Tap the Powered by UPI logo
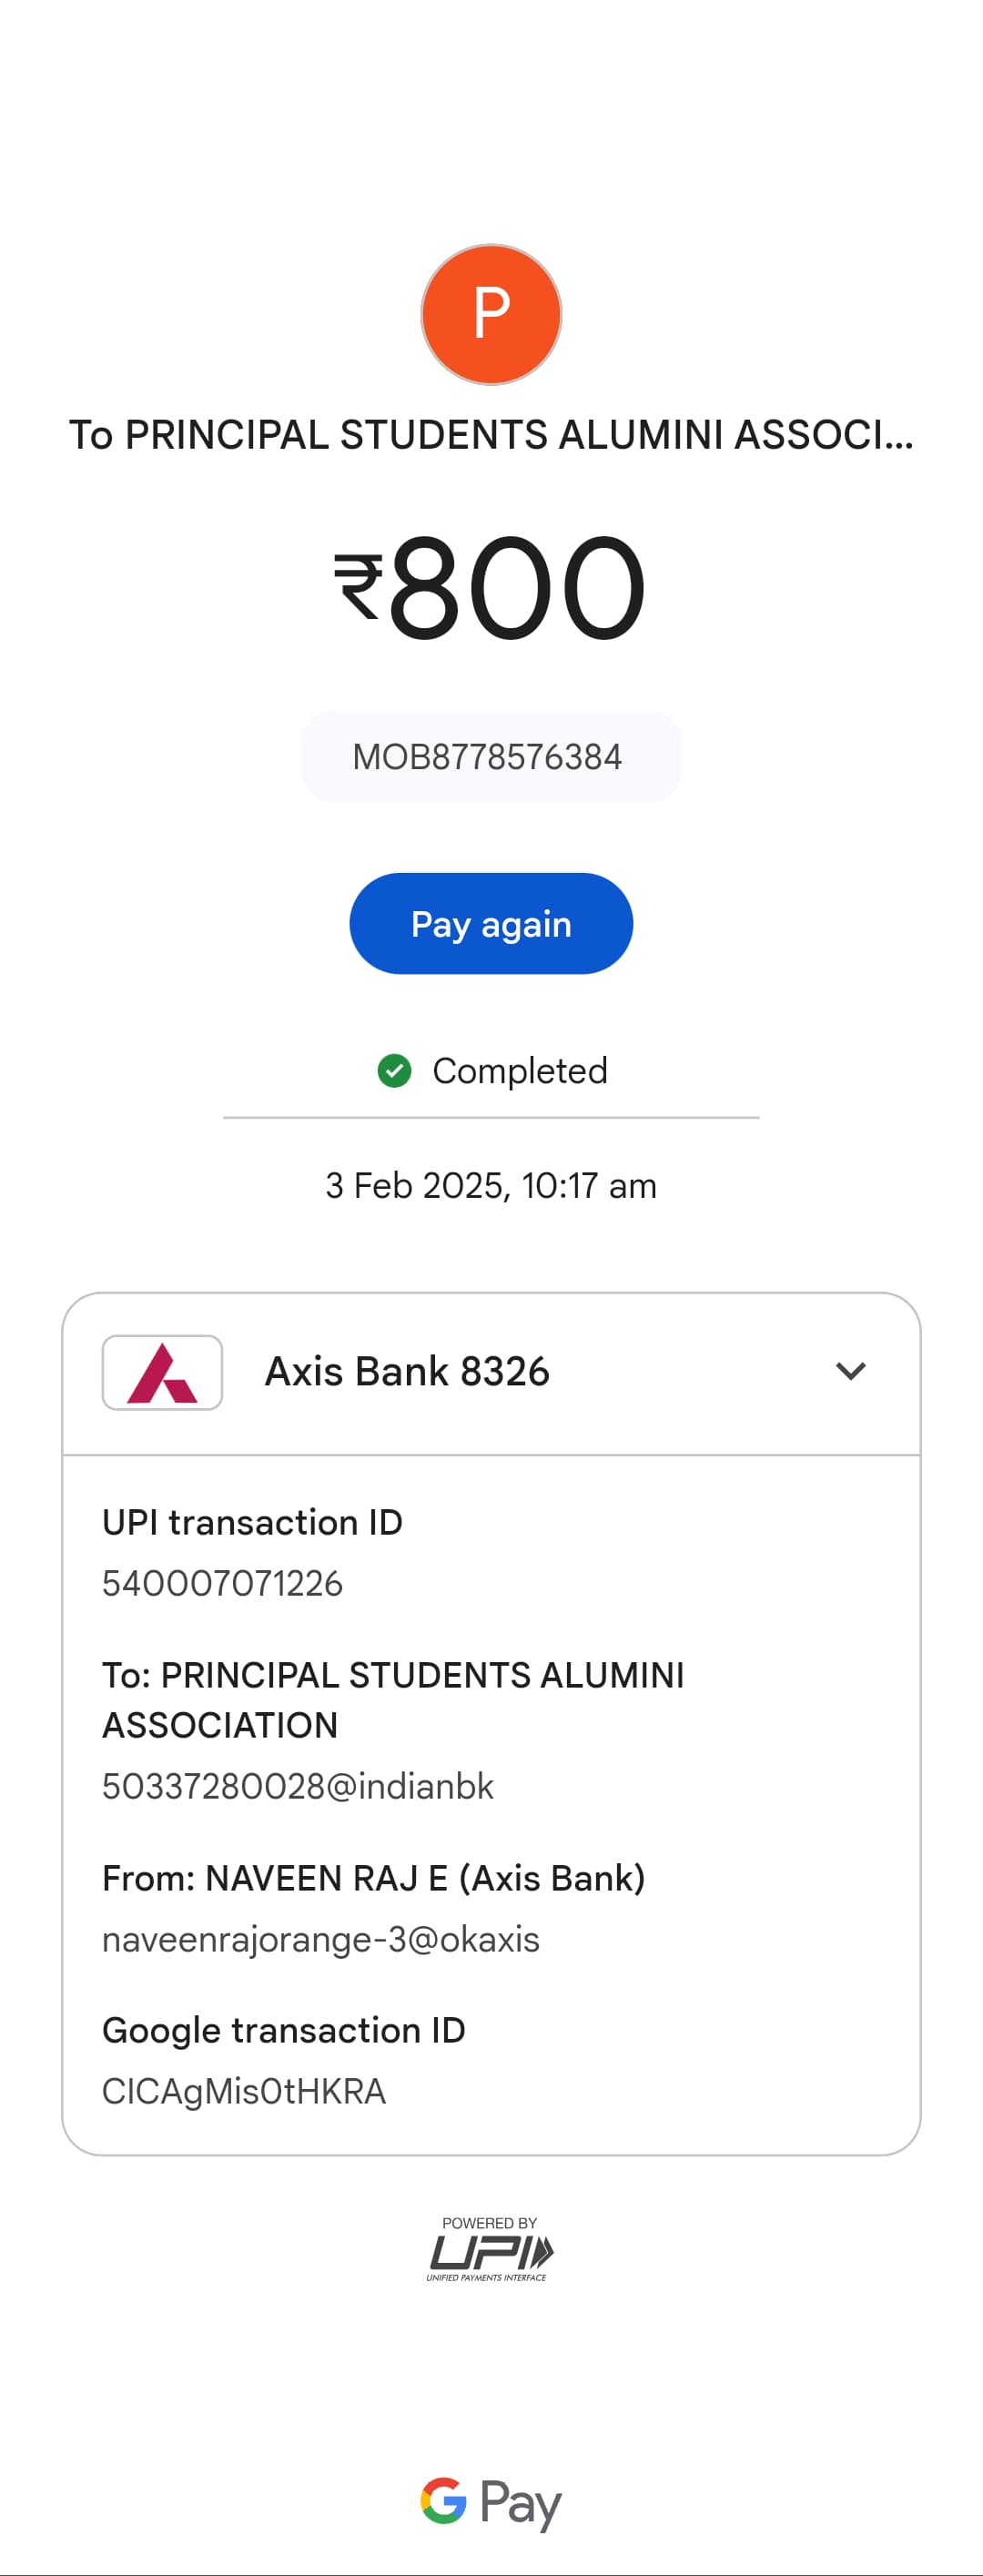The height and width of the screenshot is (2576, 983). 490,2248
